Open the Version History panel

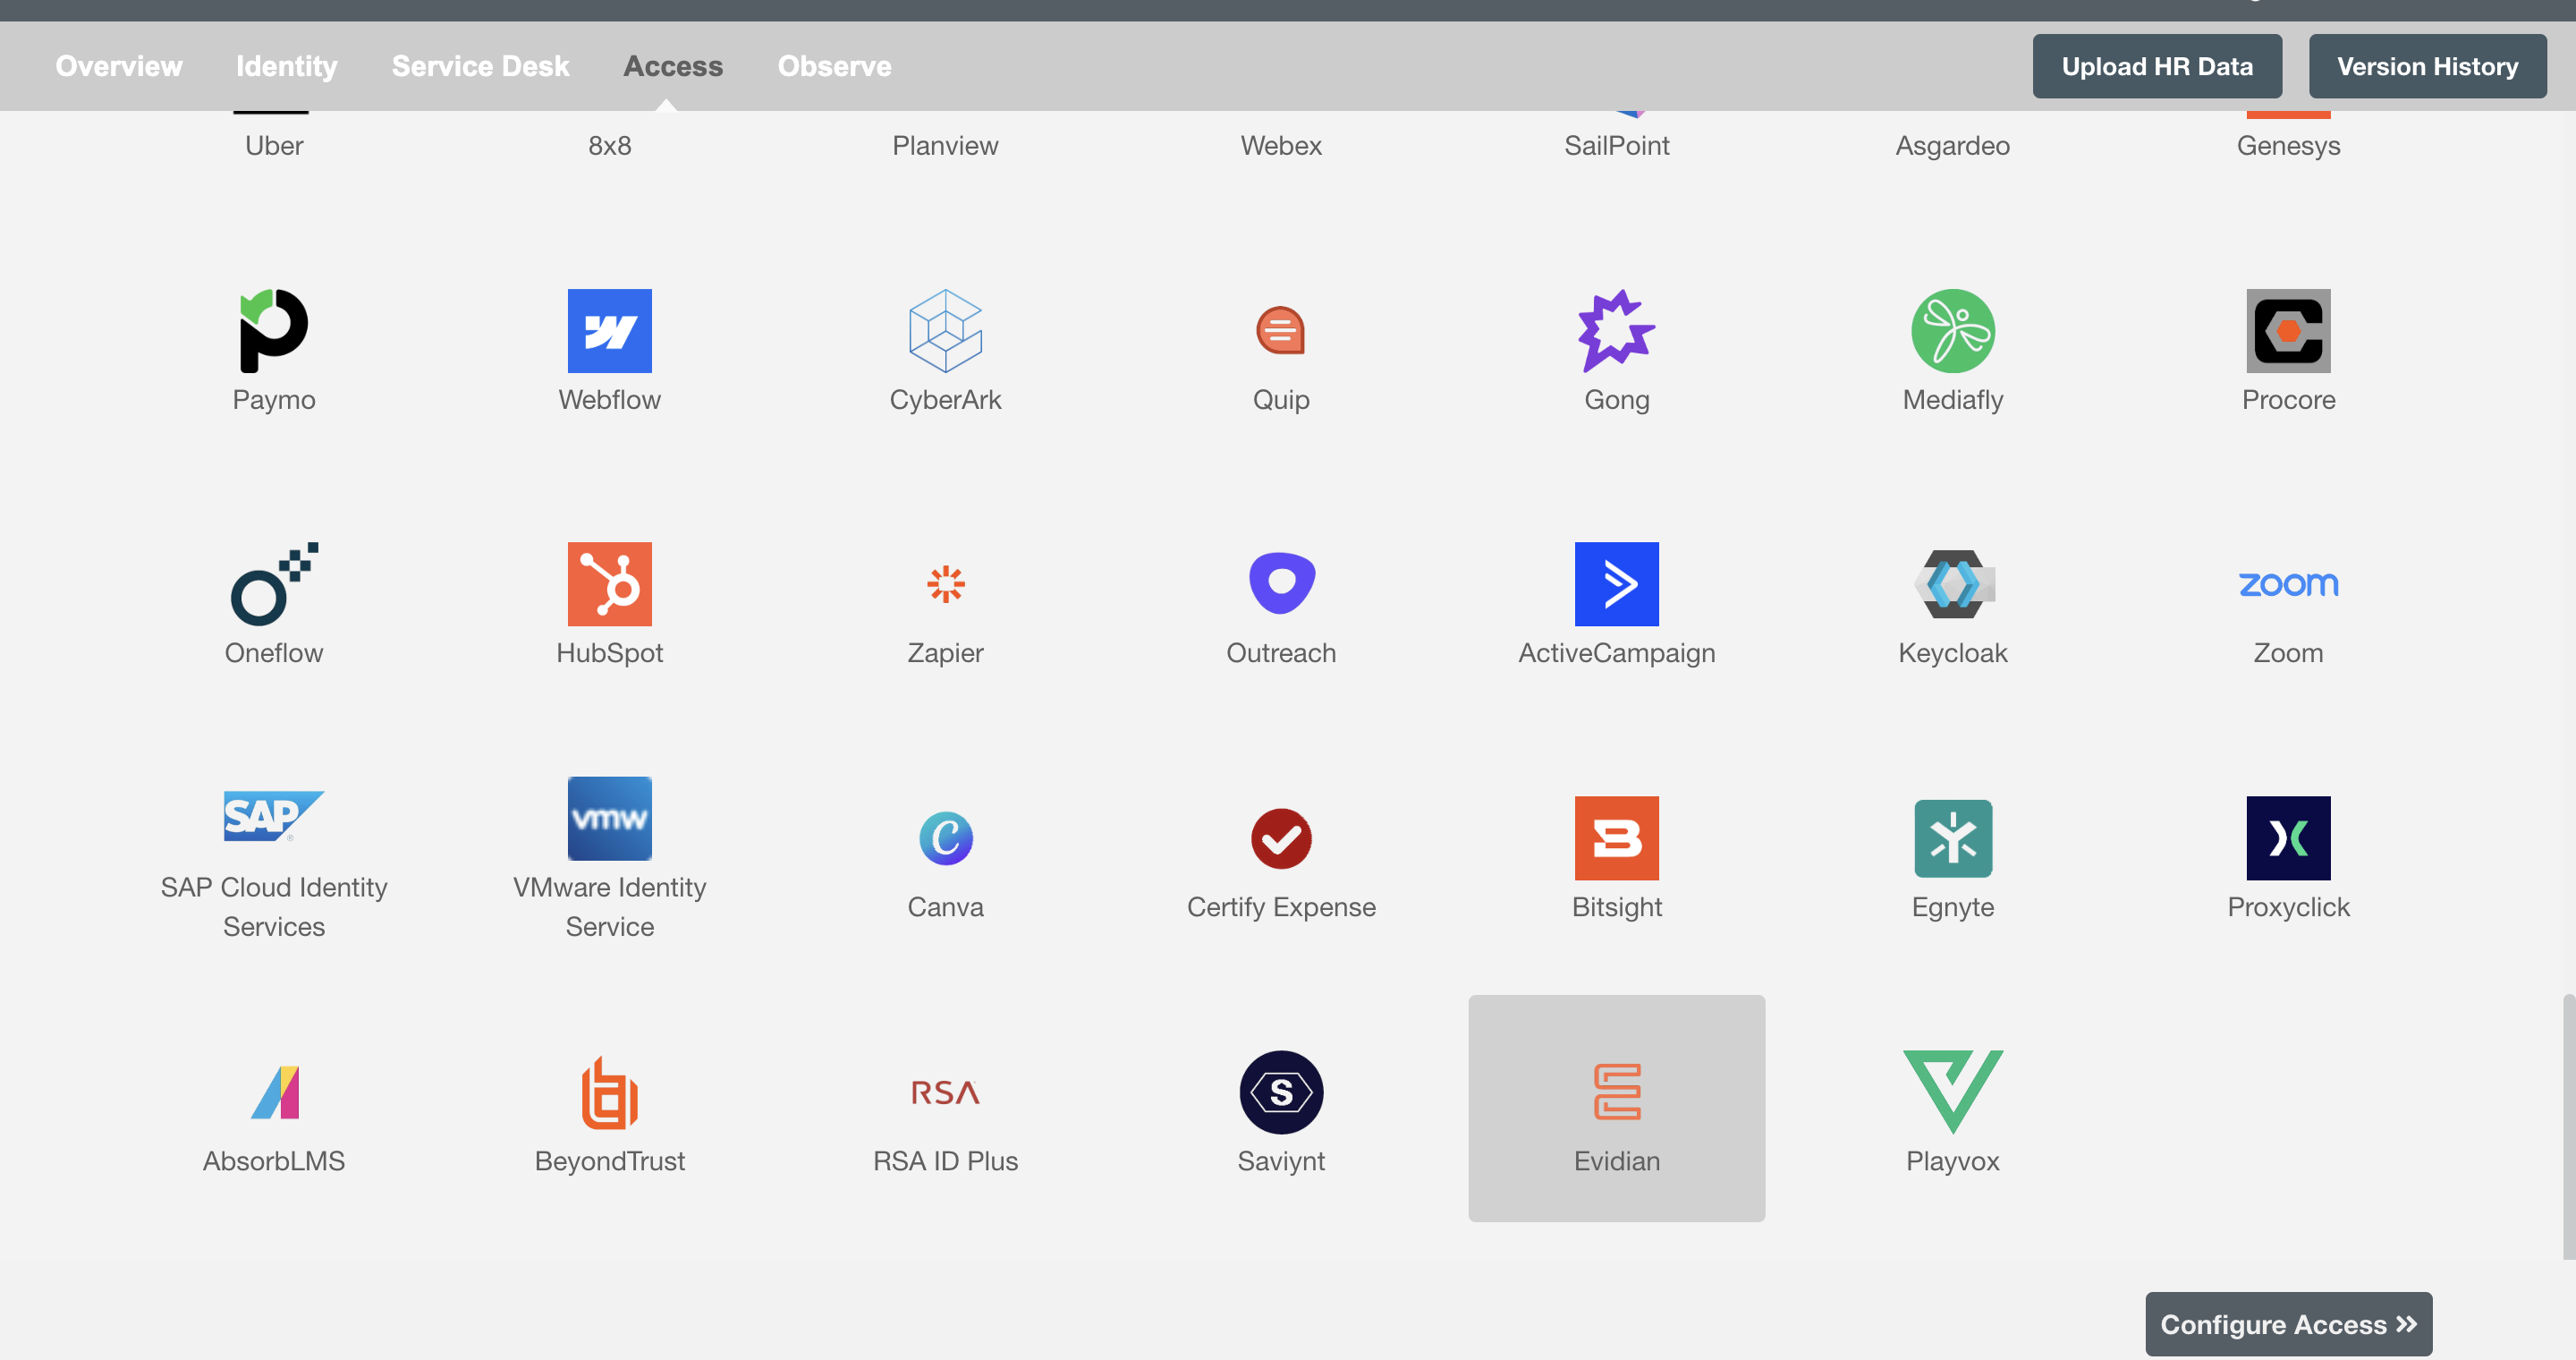pos(2428,64)
